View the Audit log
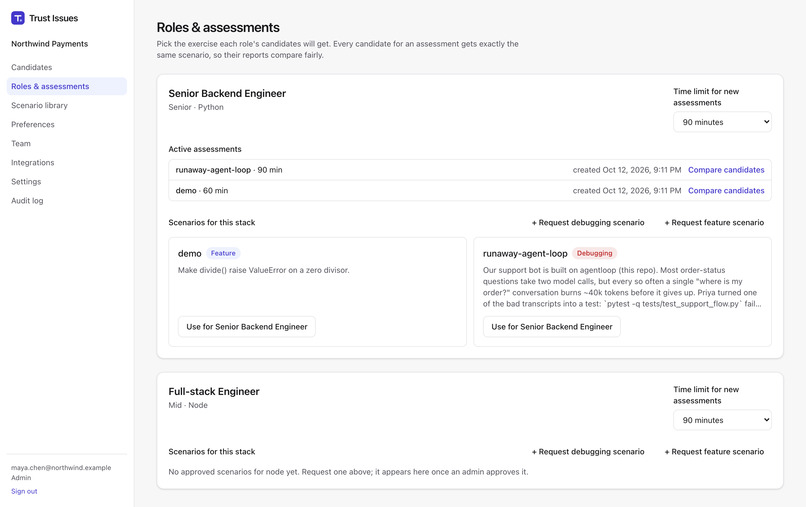The width and height of the screenshot is (806, 507). tap(27, 201)
